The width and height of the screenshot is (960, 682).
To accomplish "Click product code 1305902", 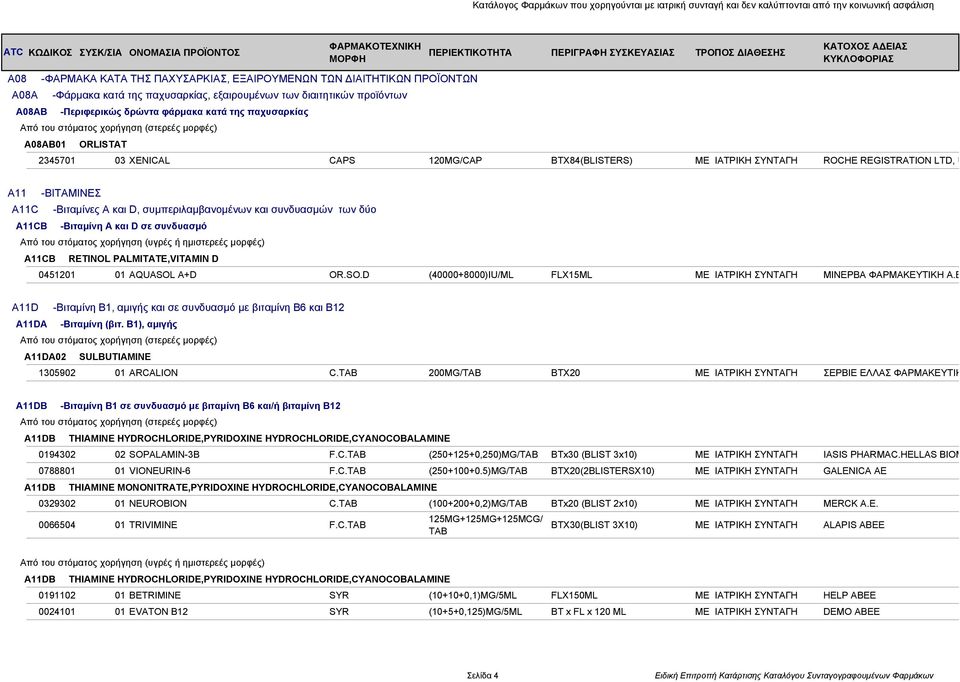I will pyautogui.click(x=57, y=373).
